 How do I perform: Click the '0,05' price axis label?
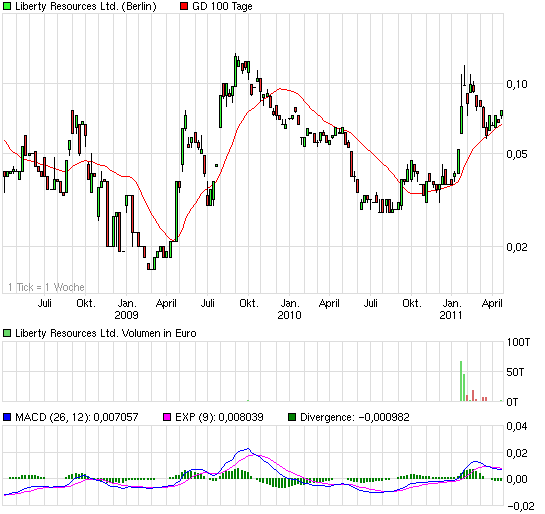point(517,154)
